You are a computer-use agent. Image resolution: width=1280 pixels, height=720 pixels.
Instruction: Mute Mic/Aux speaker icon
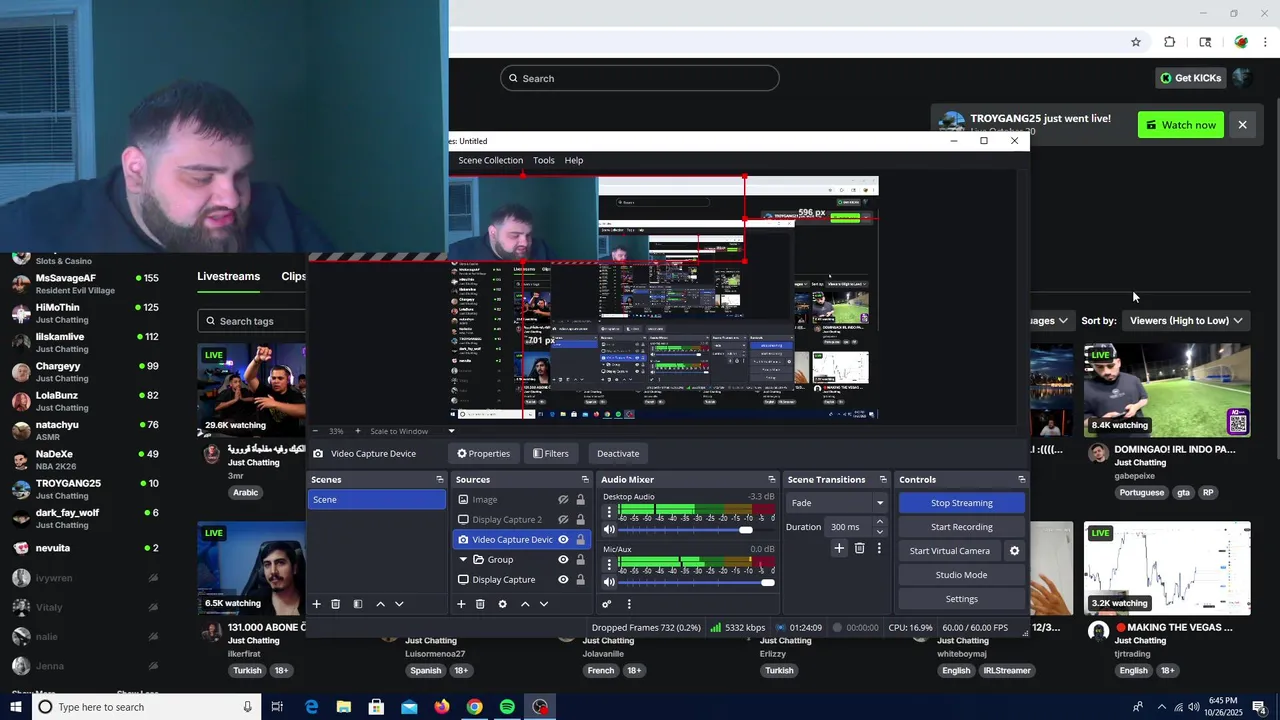(x=609, y=582)
